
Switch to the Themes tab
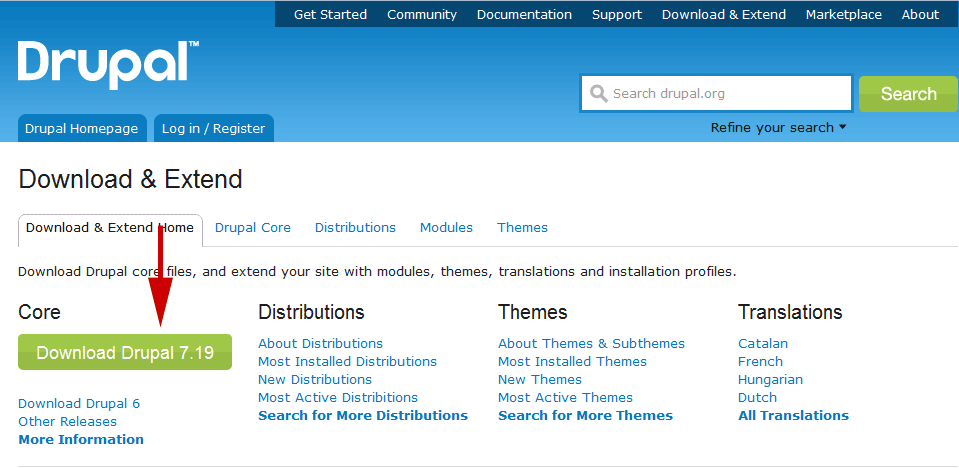(522, 228)
